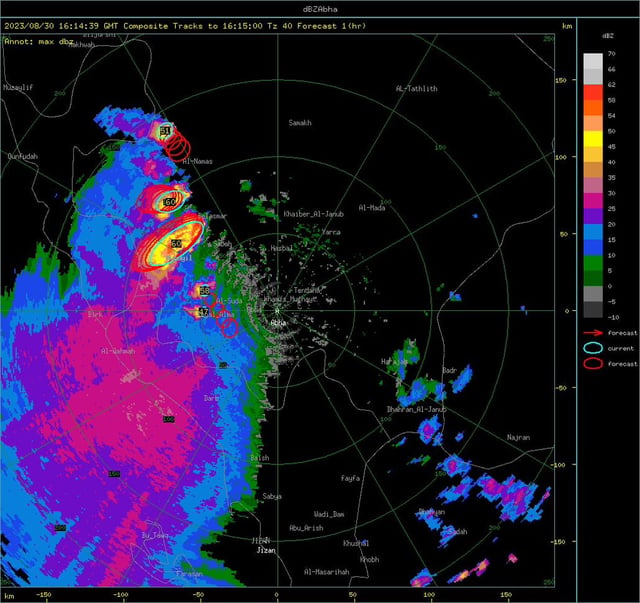This screenshot has height=603, width=640.
Task: Click the purple 20-25 dBZ color swatch
Action: (x=593, y=216)
